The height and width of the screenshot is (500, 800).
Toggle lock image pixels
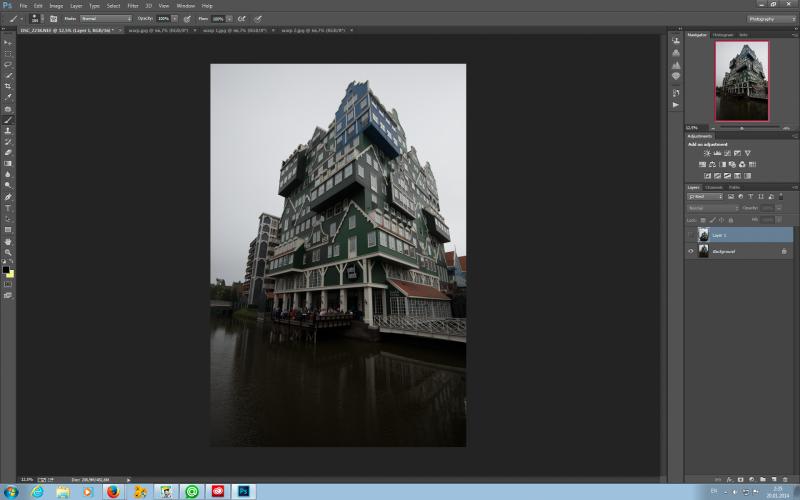coord(712,220)
